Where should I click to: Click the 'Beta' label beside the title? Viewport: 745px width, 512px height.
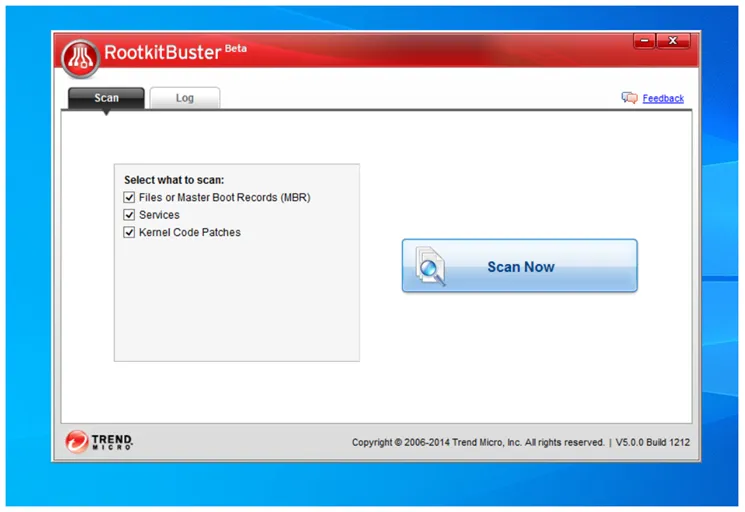click(x=236, y=48)
